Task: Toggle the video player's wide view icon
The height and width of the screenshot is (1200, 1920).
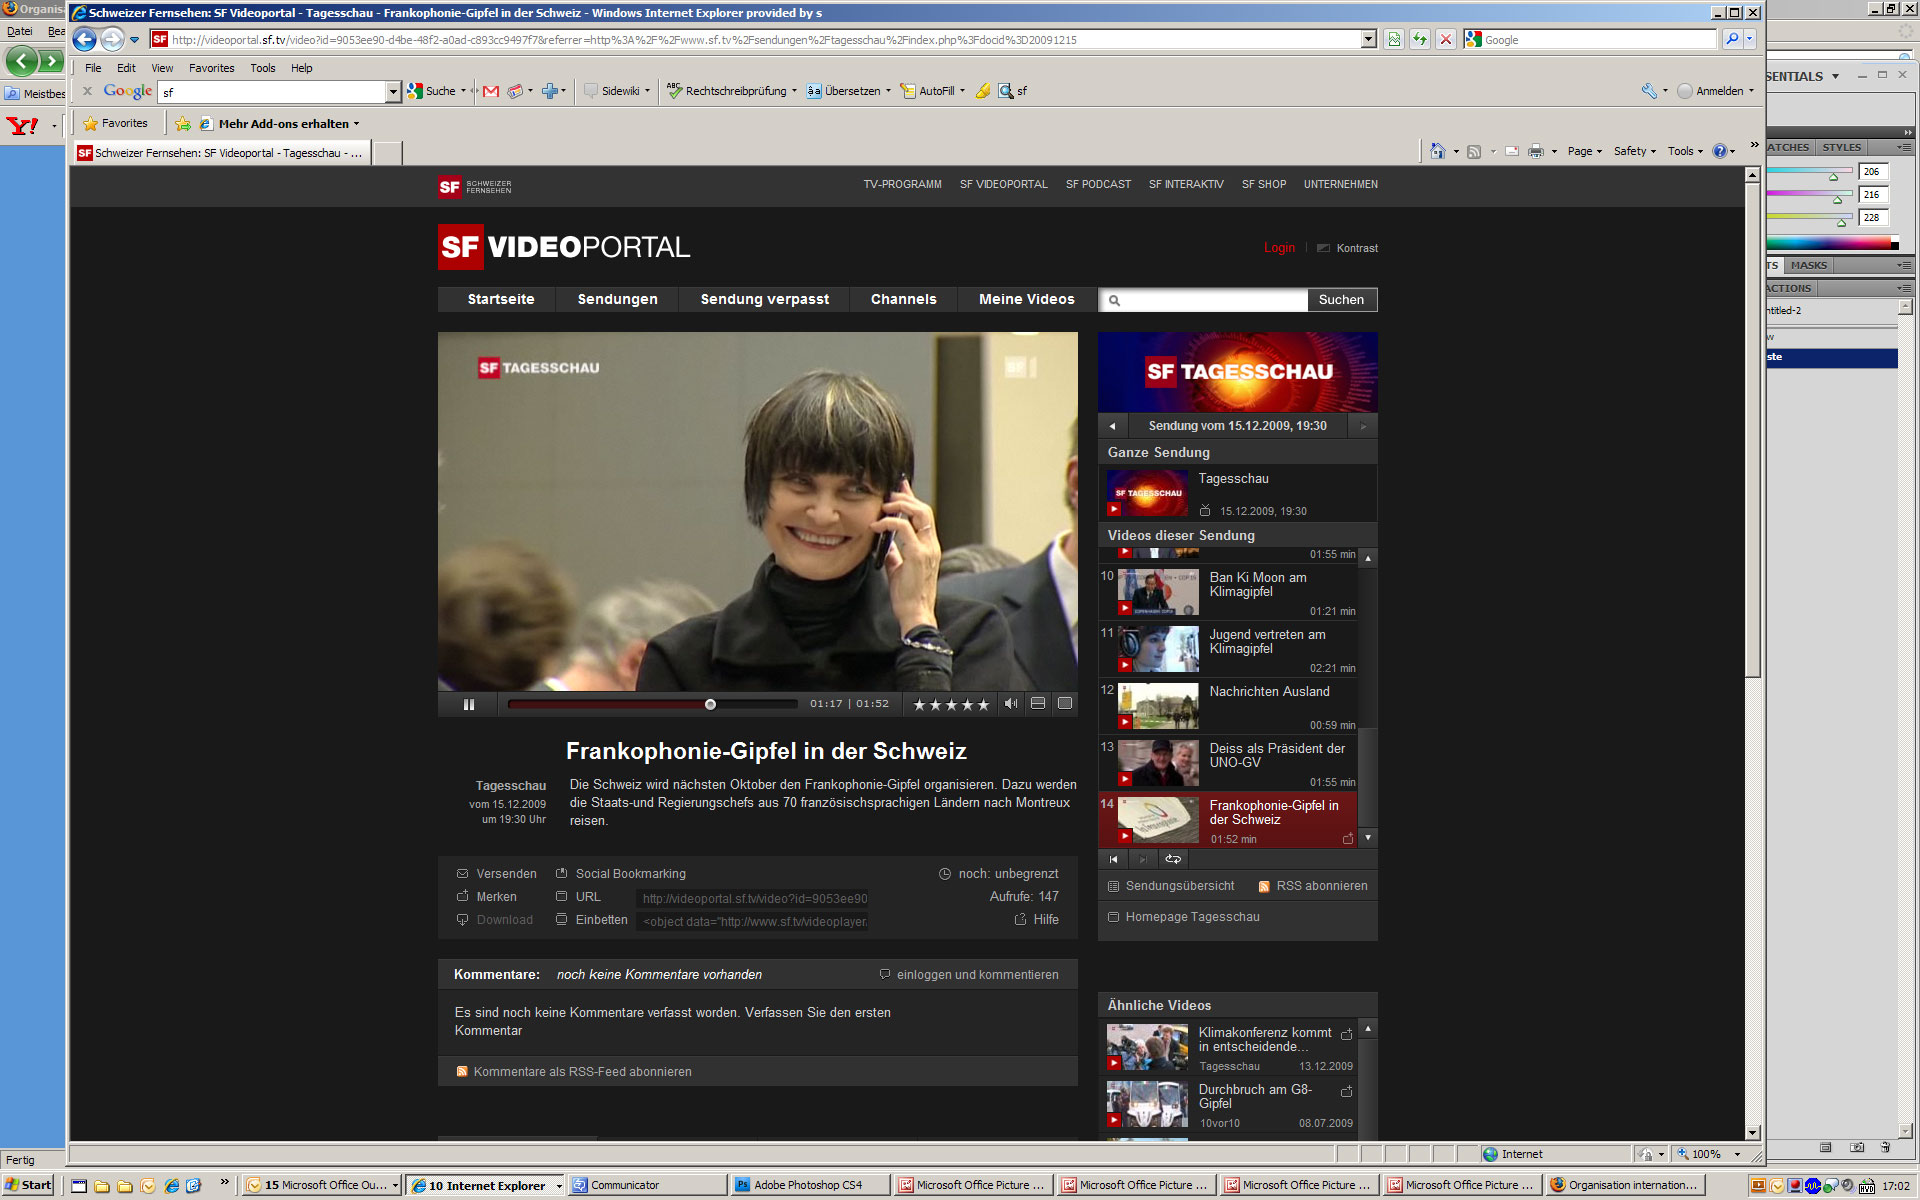Action: pos(1038,704)
